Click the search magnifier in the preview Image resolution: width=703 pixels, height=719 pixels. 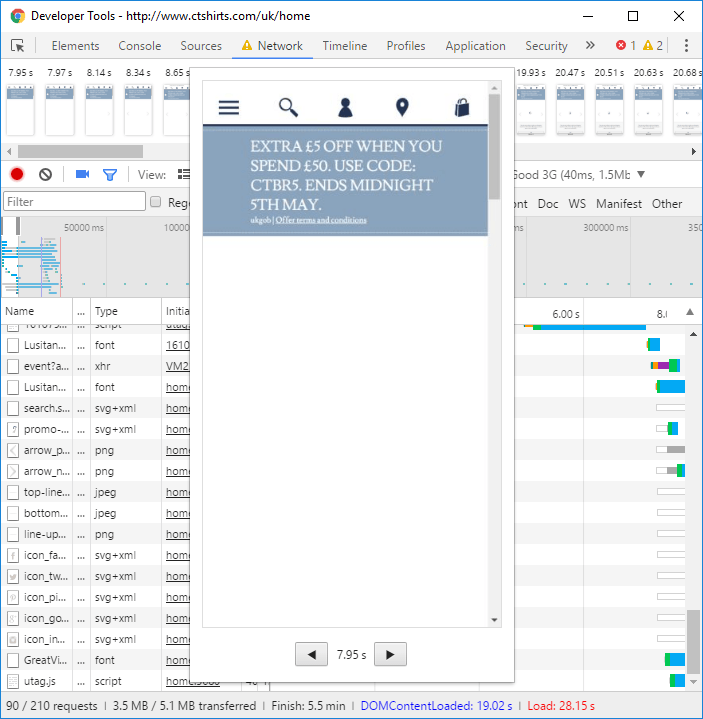click(288, 108)
